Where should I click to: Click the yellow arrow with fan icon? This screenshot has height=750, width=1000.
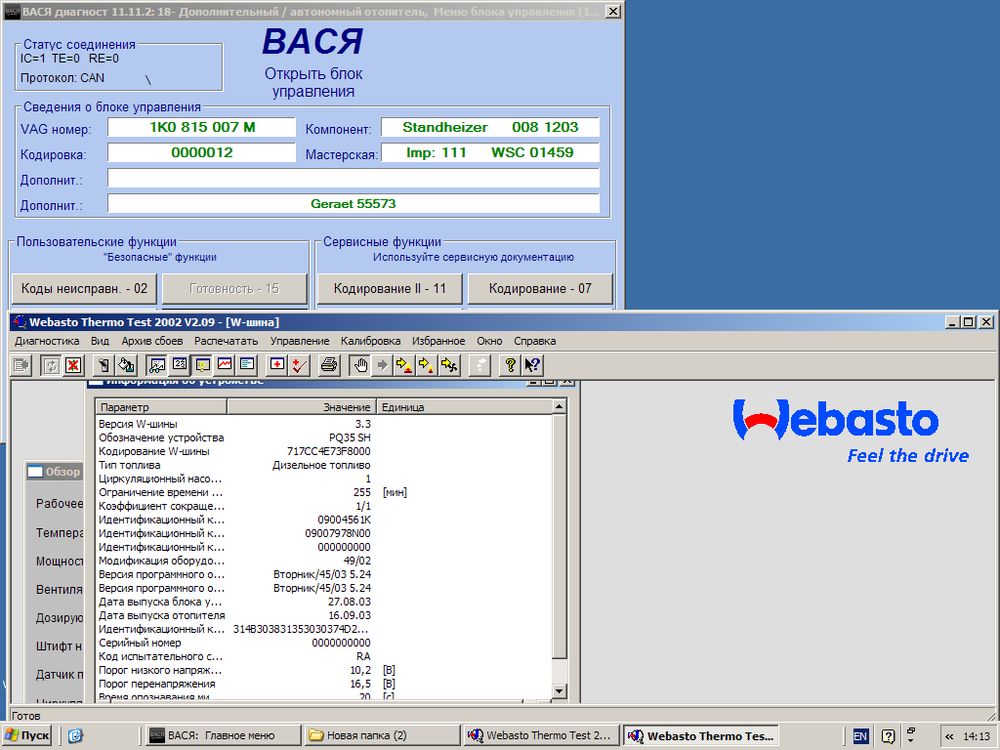450,365
